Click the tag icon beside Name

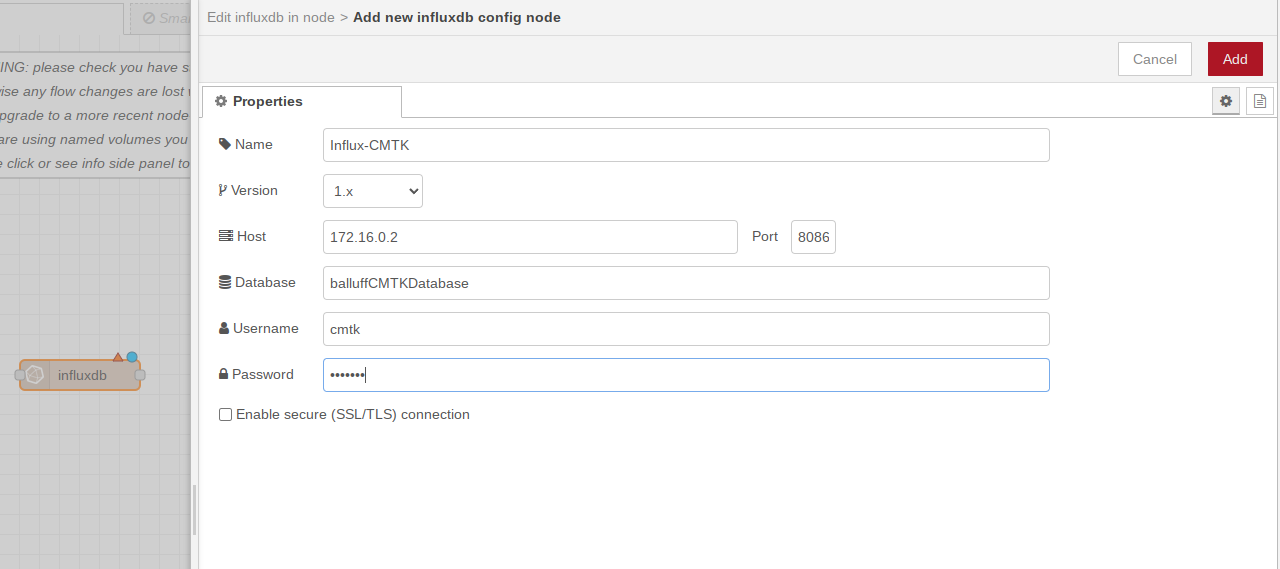224,145
